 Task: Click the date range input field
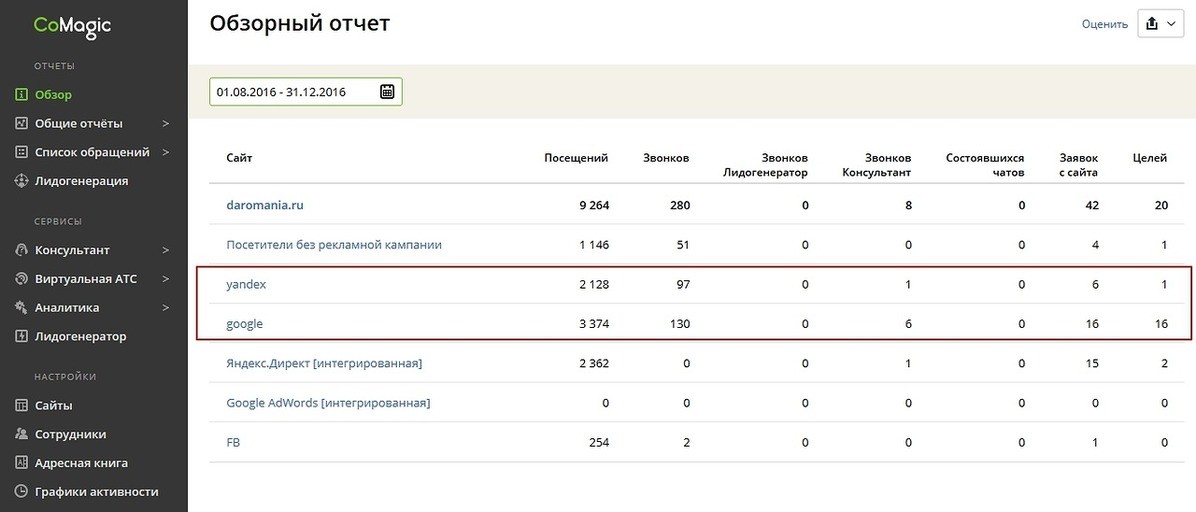click(306, 92)
